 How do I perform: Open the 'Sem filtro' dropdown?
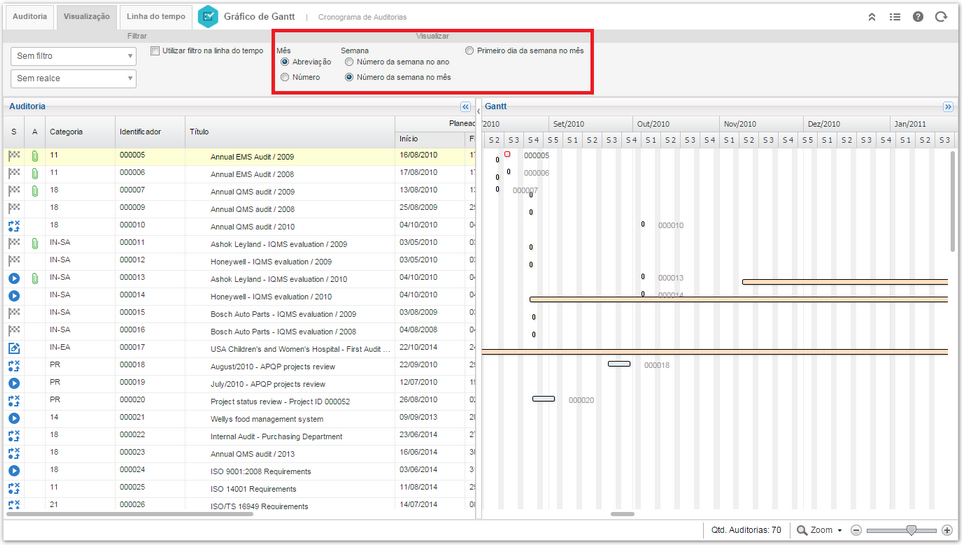(74, 56)
